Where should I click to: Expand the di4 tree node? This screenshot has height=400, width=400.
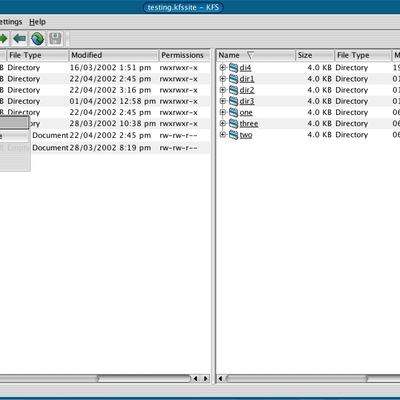click(x=223, y=68)
